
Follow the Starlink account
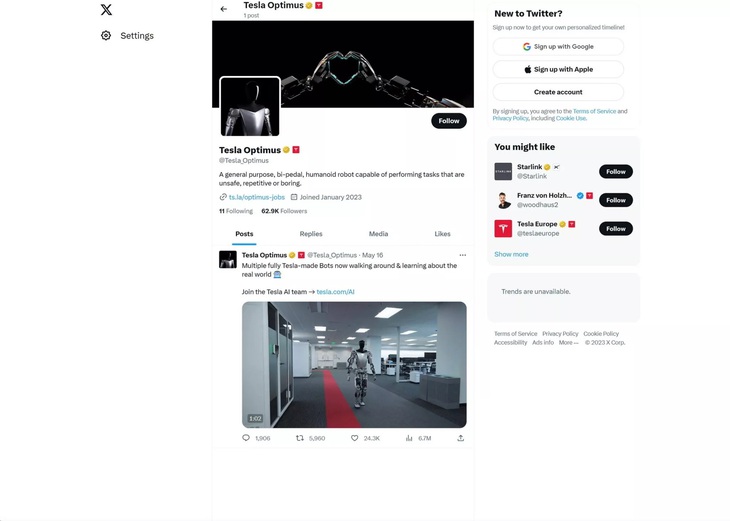pos(615,172)
